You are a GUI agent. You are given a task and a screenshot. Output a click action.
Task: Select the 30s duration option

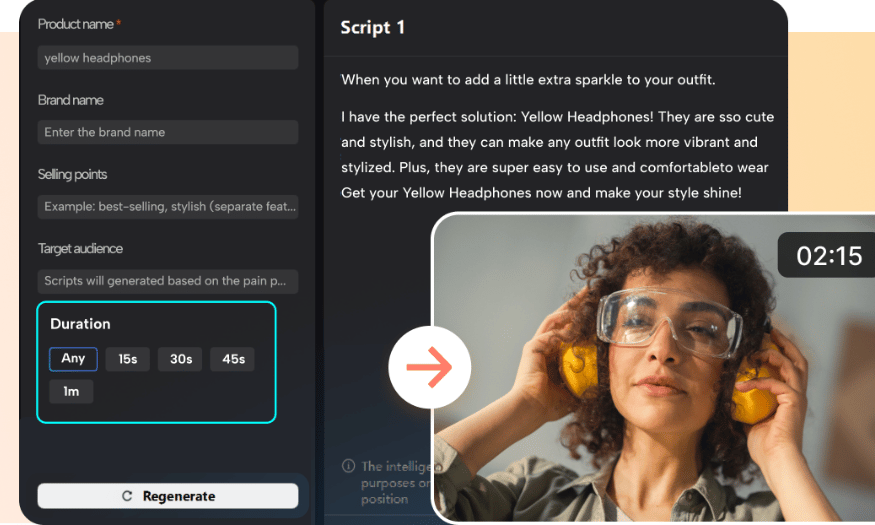180,359
